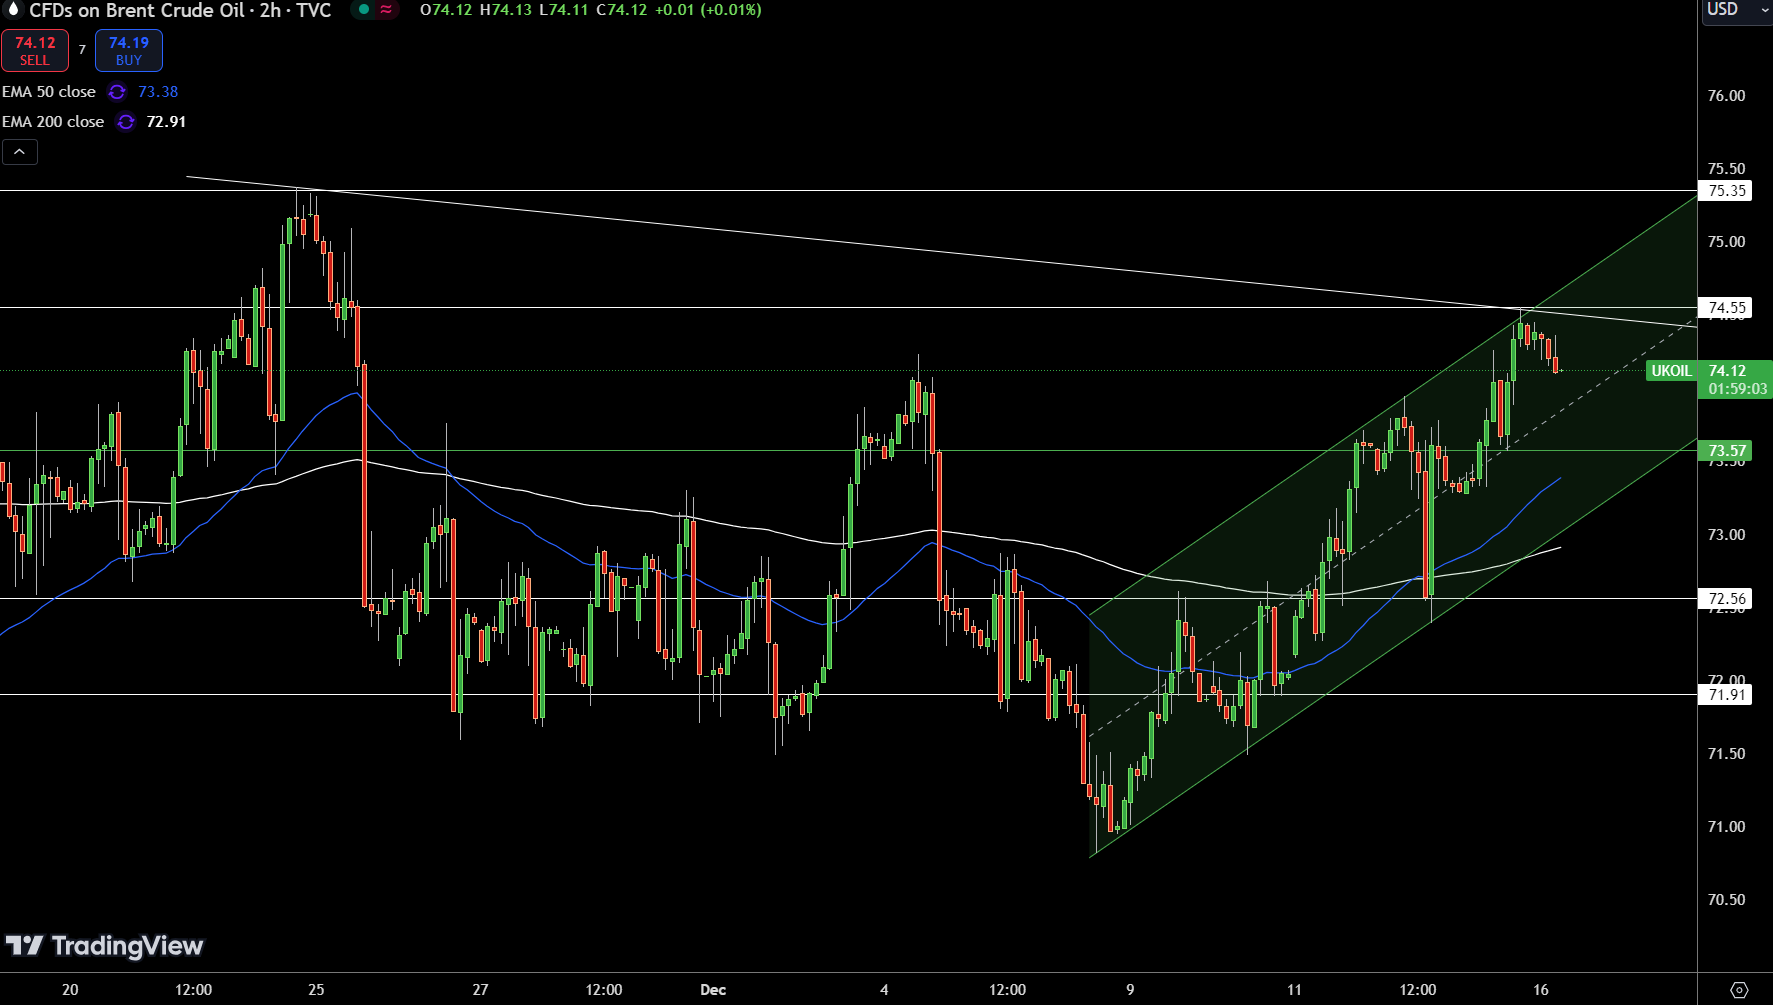Click the Brent Crude Oil droplet logo

pyautogui.click(x=13, y=9)
